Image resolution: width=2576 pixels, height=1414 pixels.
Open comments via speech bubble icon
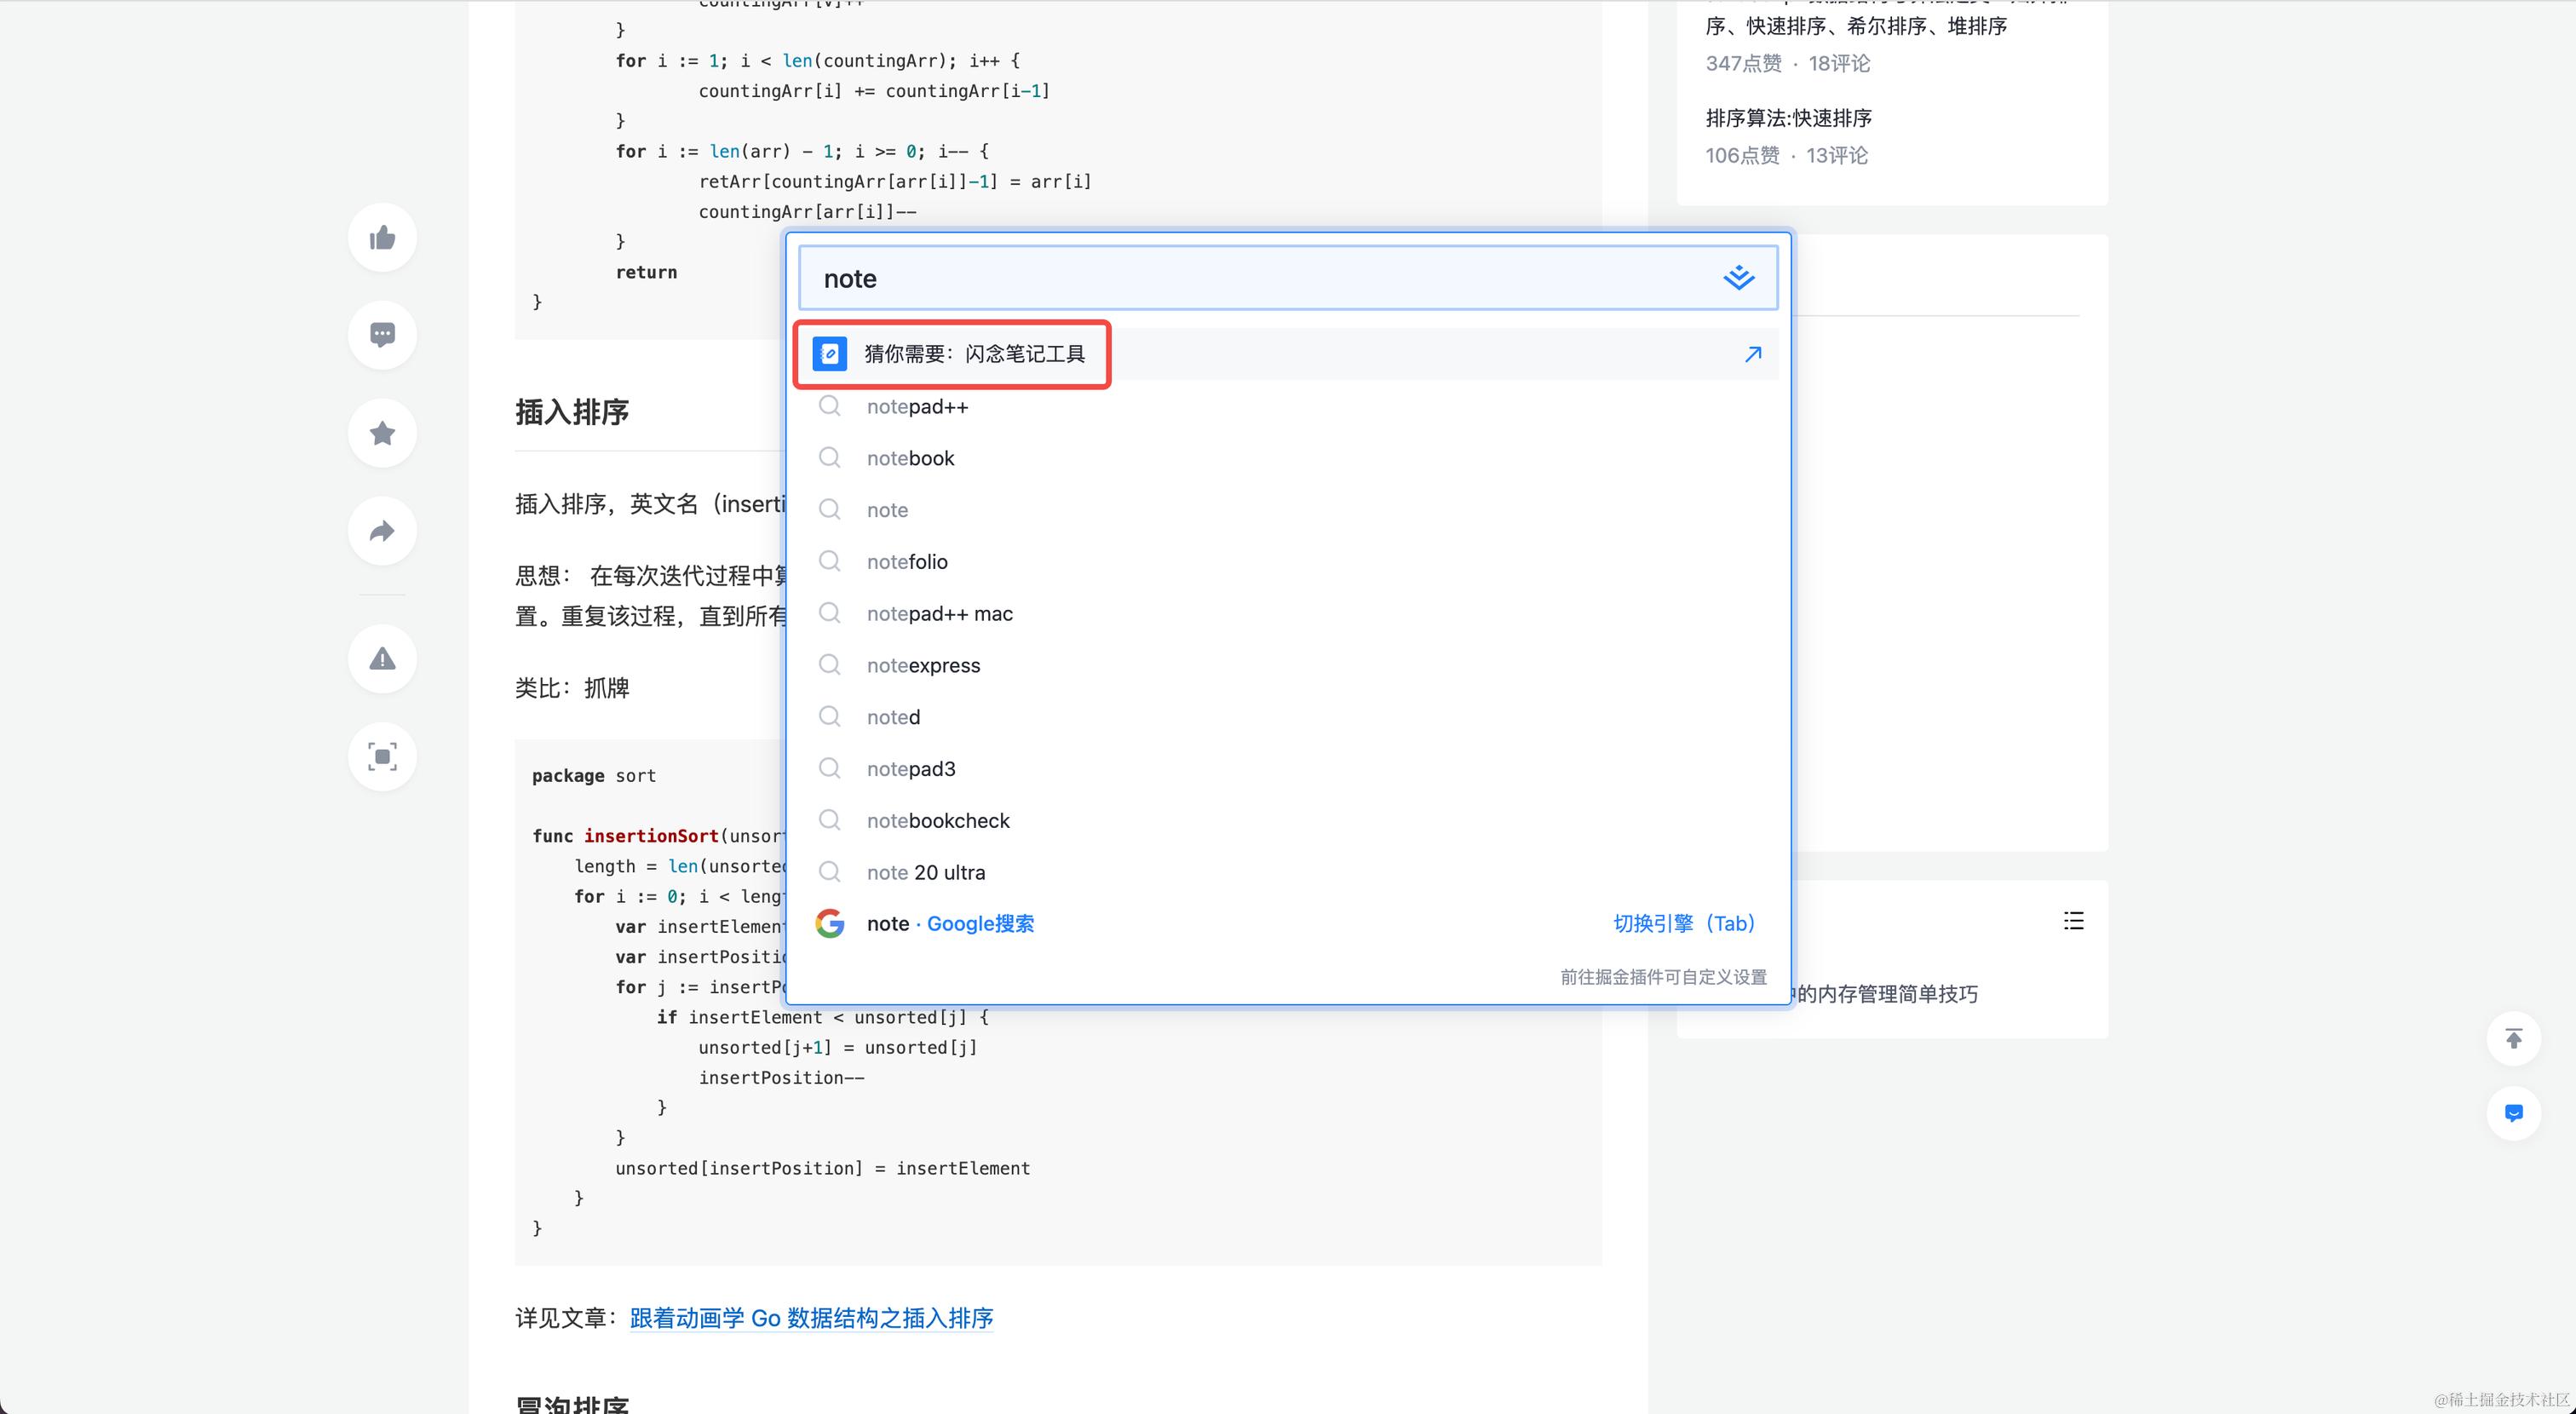point(382,335)
